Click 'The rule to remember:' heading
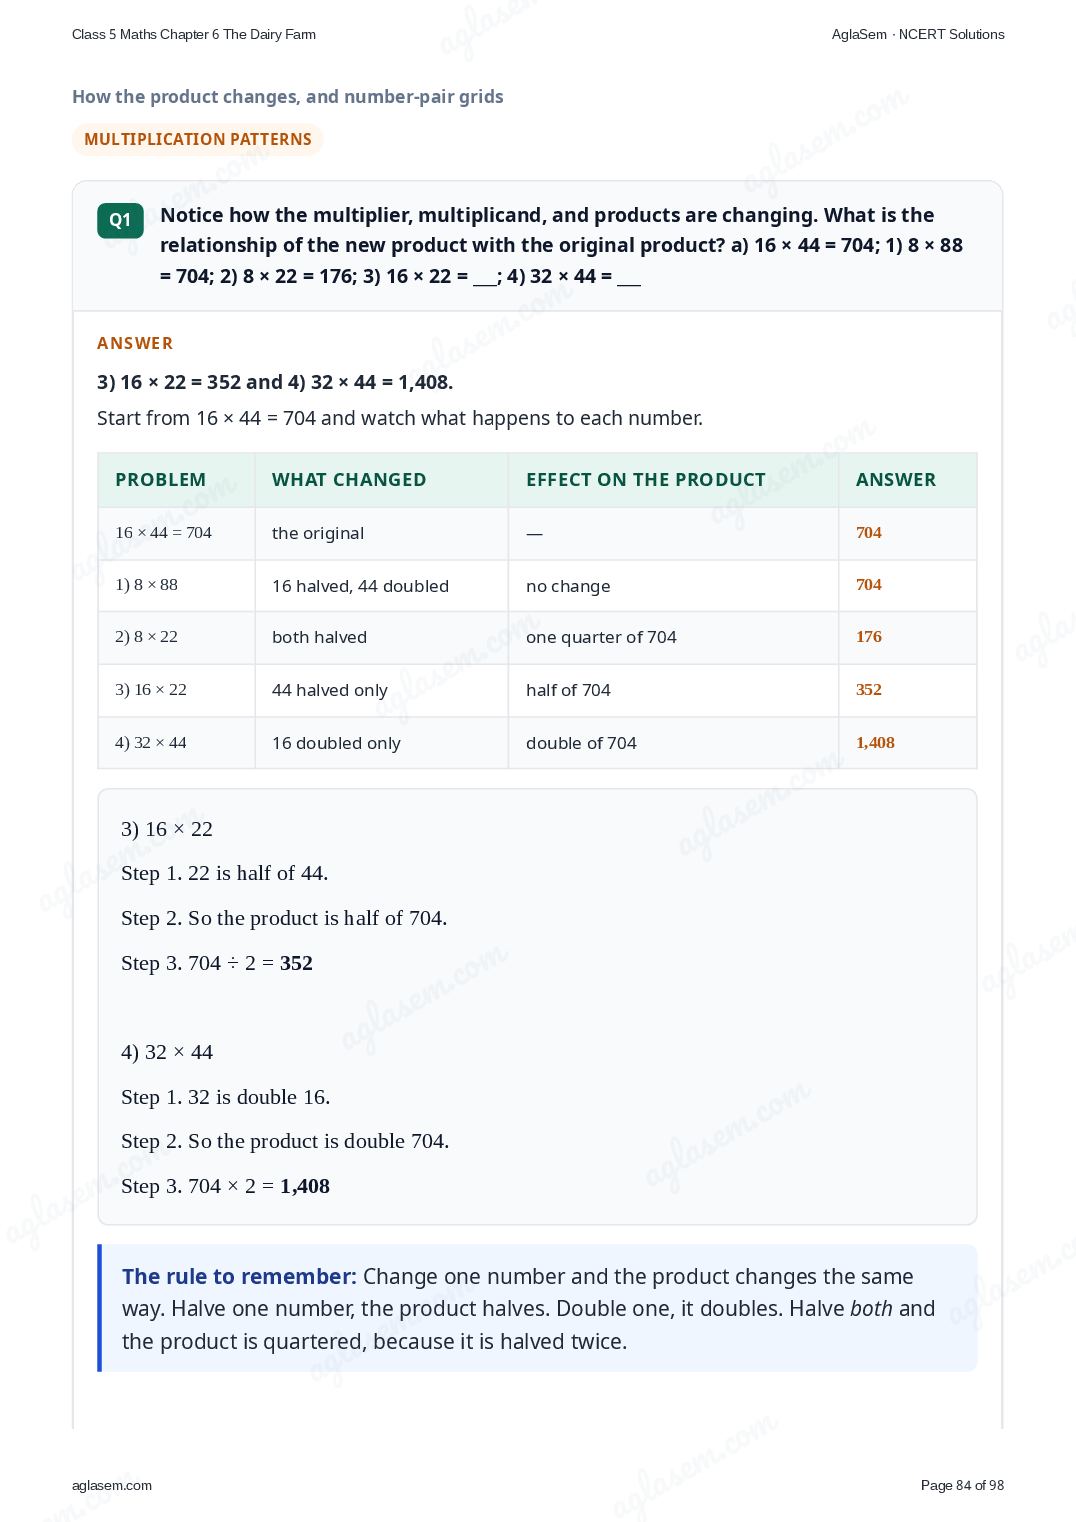The width and height of the screenshot is (1076, 1522). tap(239, 1276)
